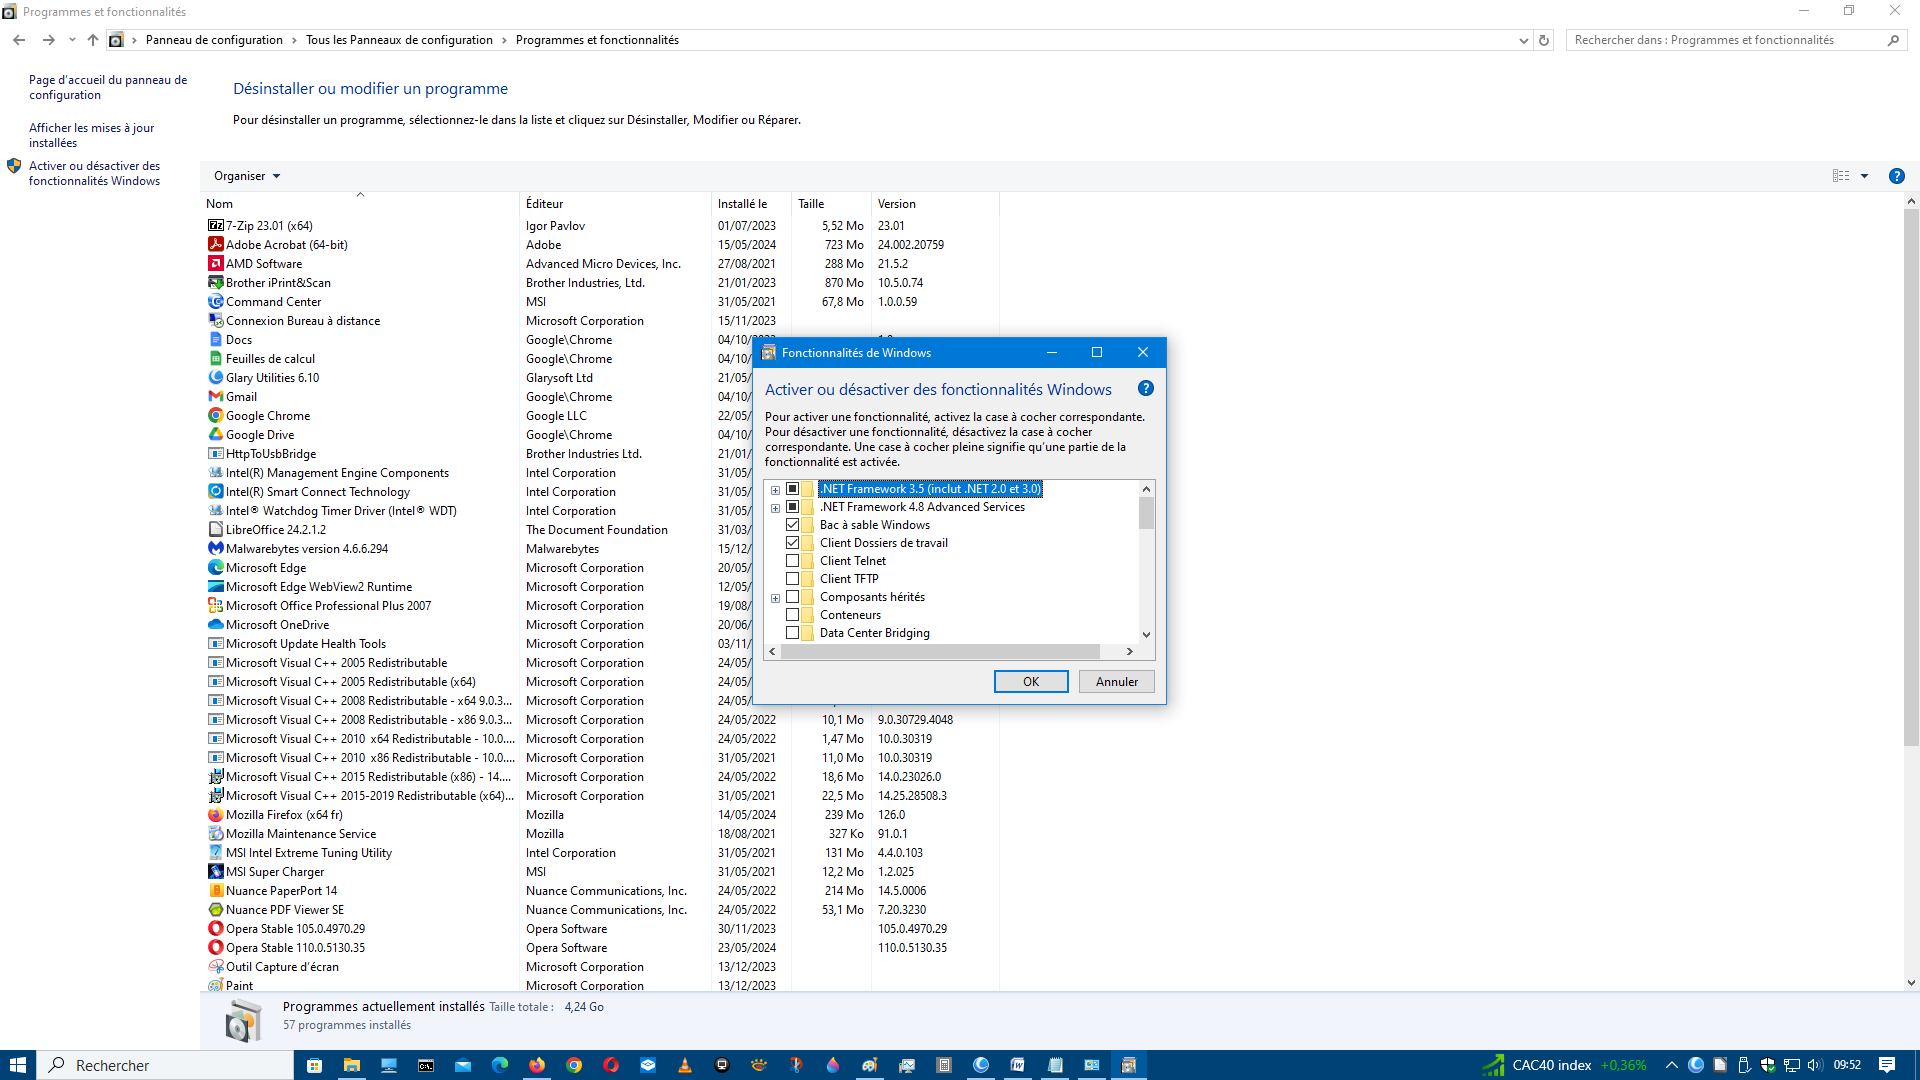The image size is (1920, 1080).
Task: Select the Malwarebytes program entry
Action: [306, 549]
